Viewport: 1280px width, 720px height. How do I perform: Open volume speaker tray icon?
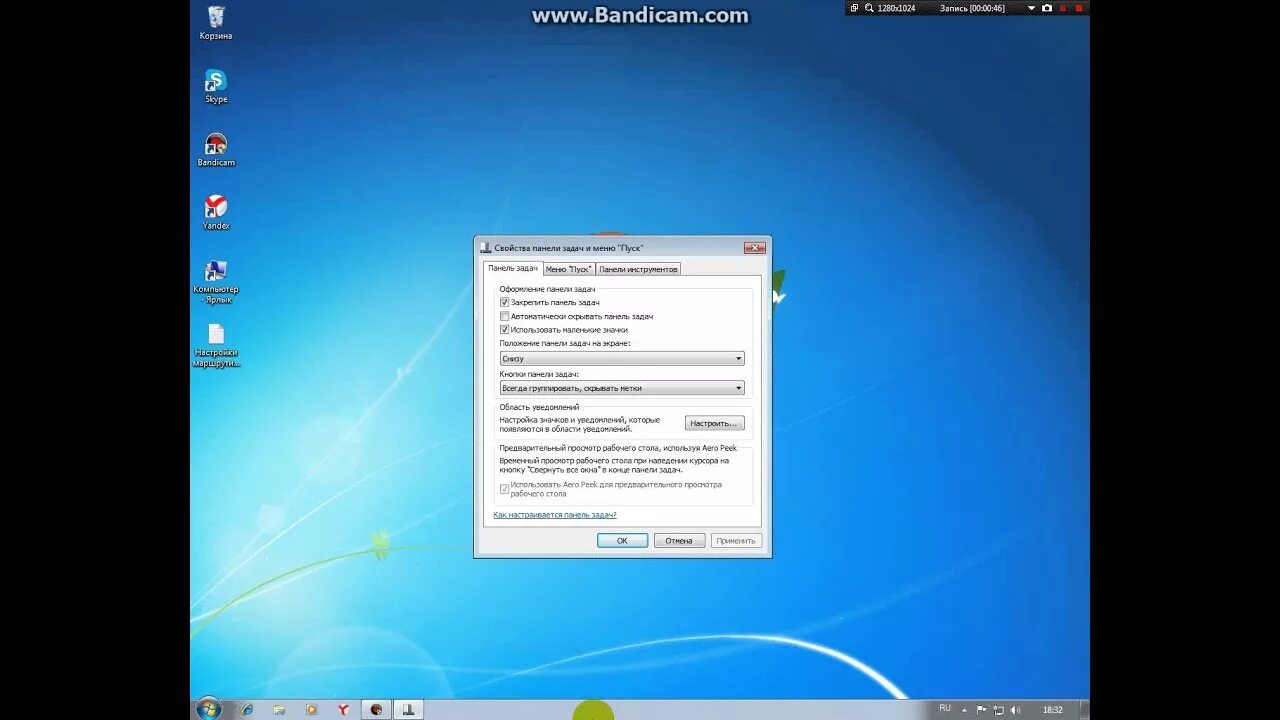click(x=1015, y=710)
